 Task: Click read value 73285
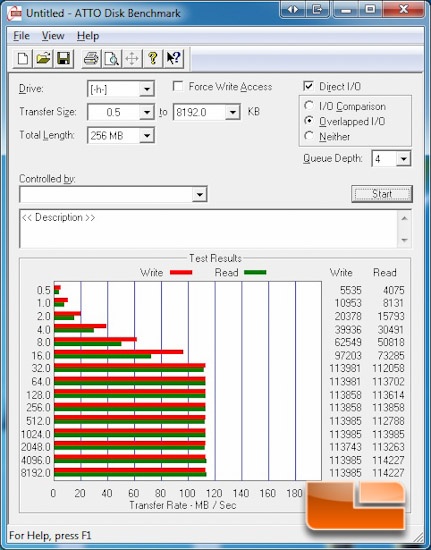coord(391,355)
